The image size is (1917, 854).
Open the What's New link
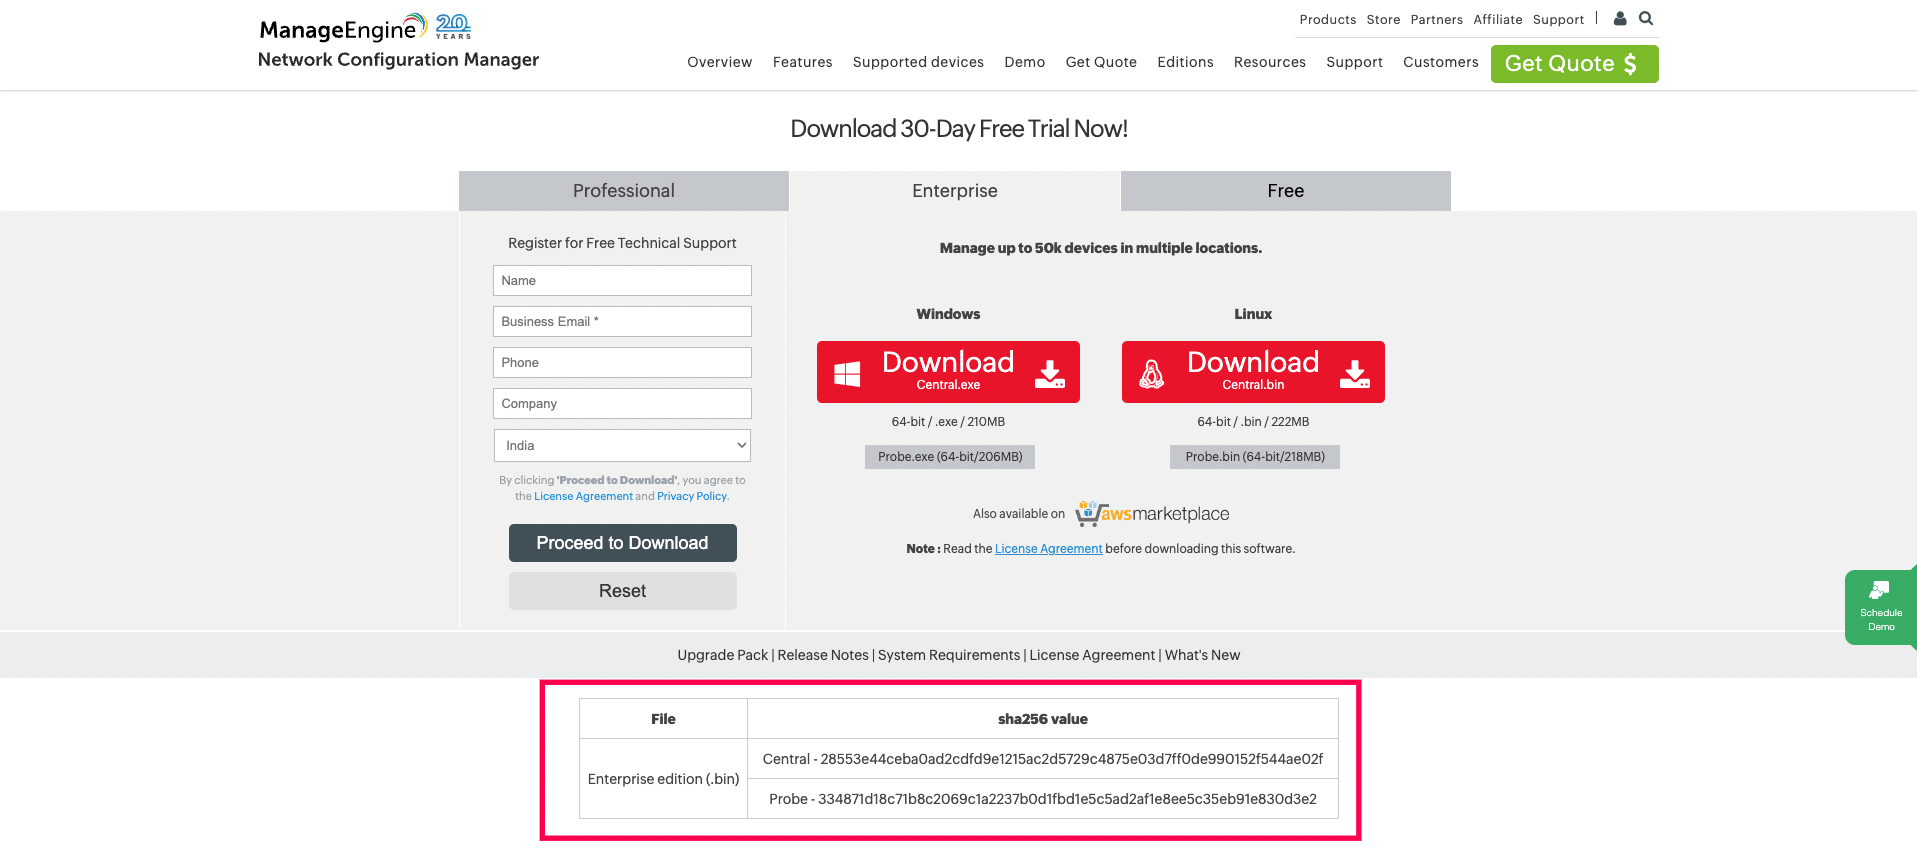(1202, 655)
